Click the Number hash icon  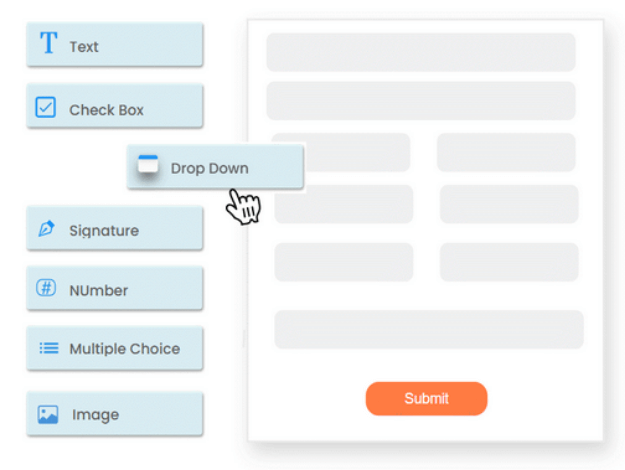pos(46,289)
